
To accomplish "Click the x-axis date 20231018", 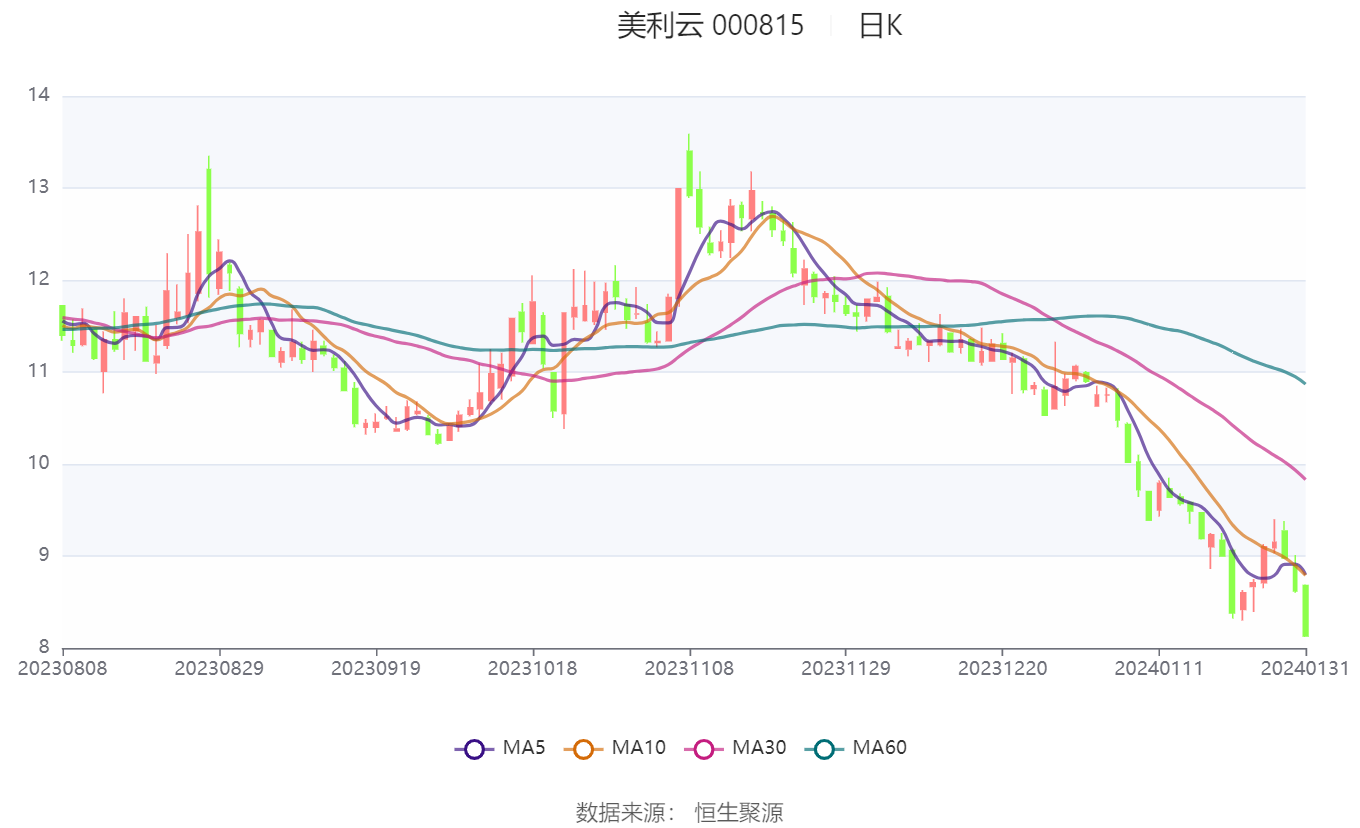I will pos(532,668).
